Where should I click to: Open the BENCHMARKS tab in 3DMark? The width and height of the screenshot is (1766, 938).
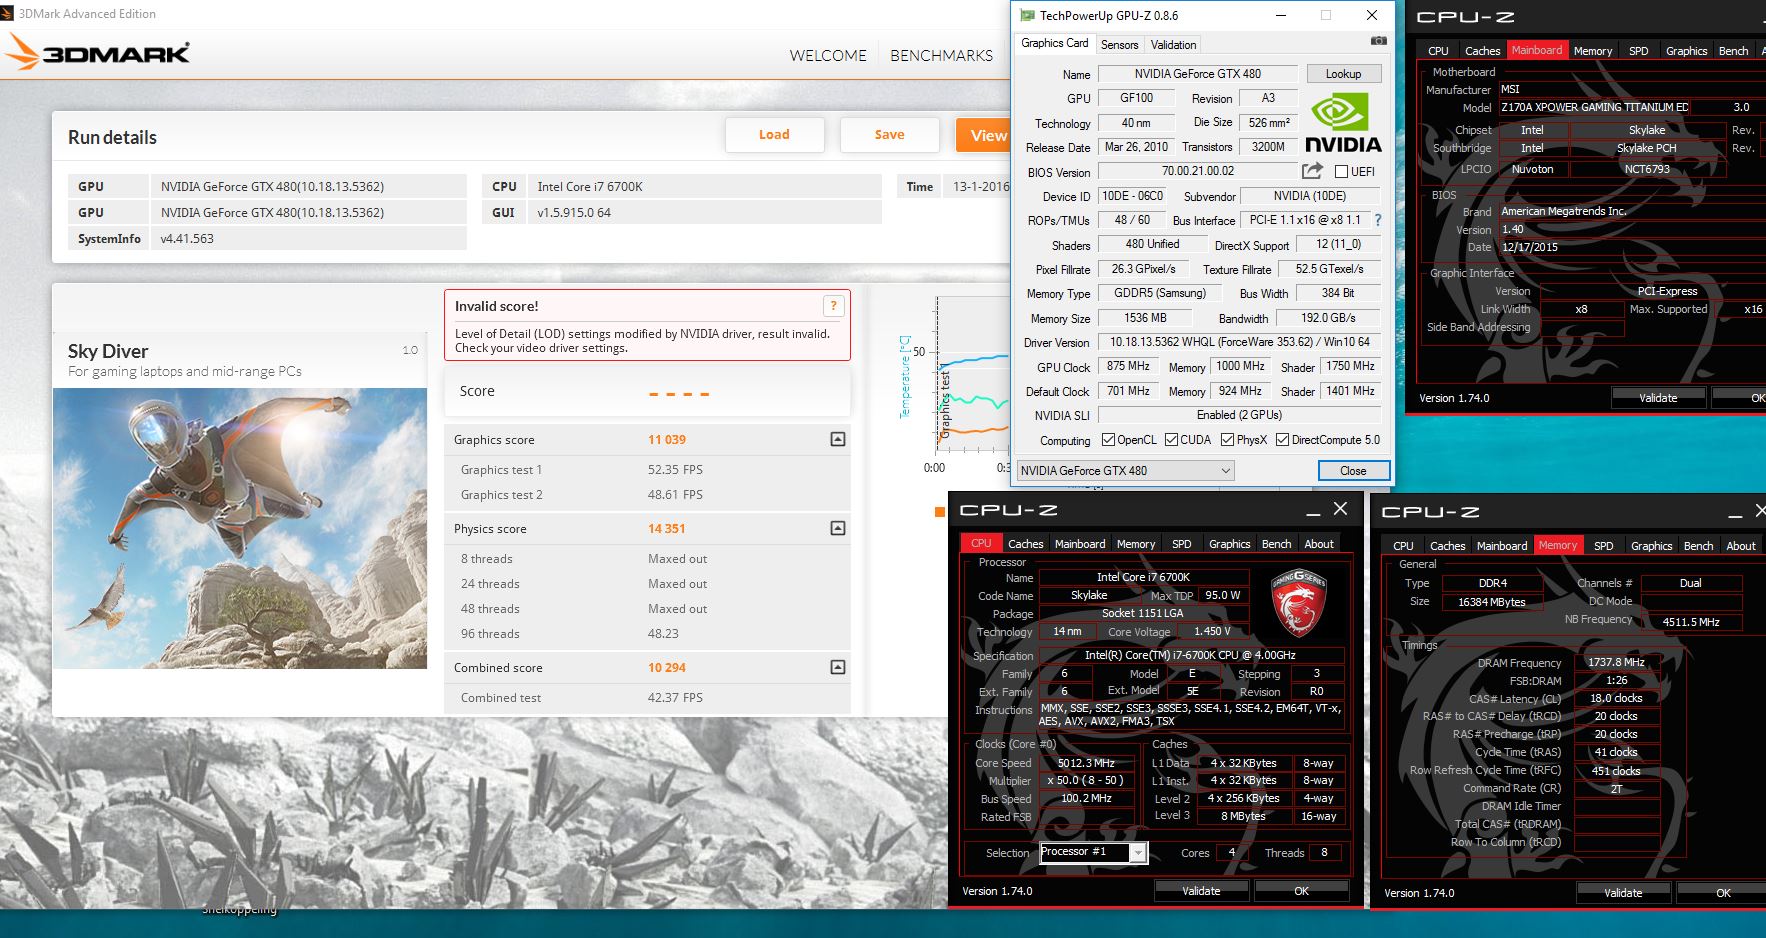pyautogui.click(x=941, y=56)
